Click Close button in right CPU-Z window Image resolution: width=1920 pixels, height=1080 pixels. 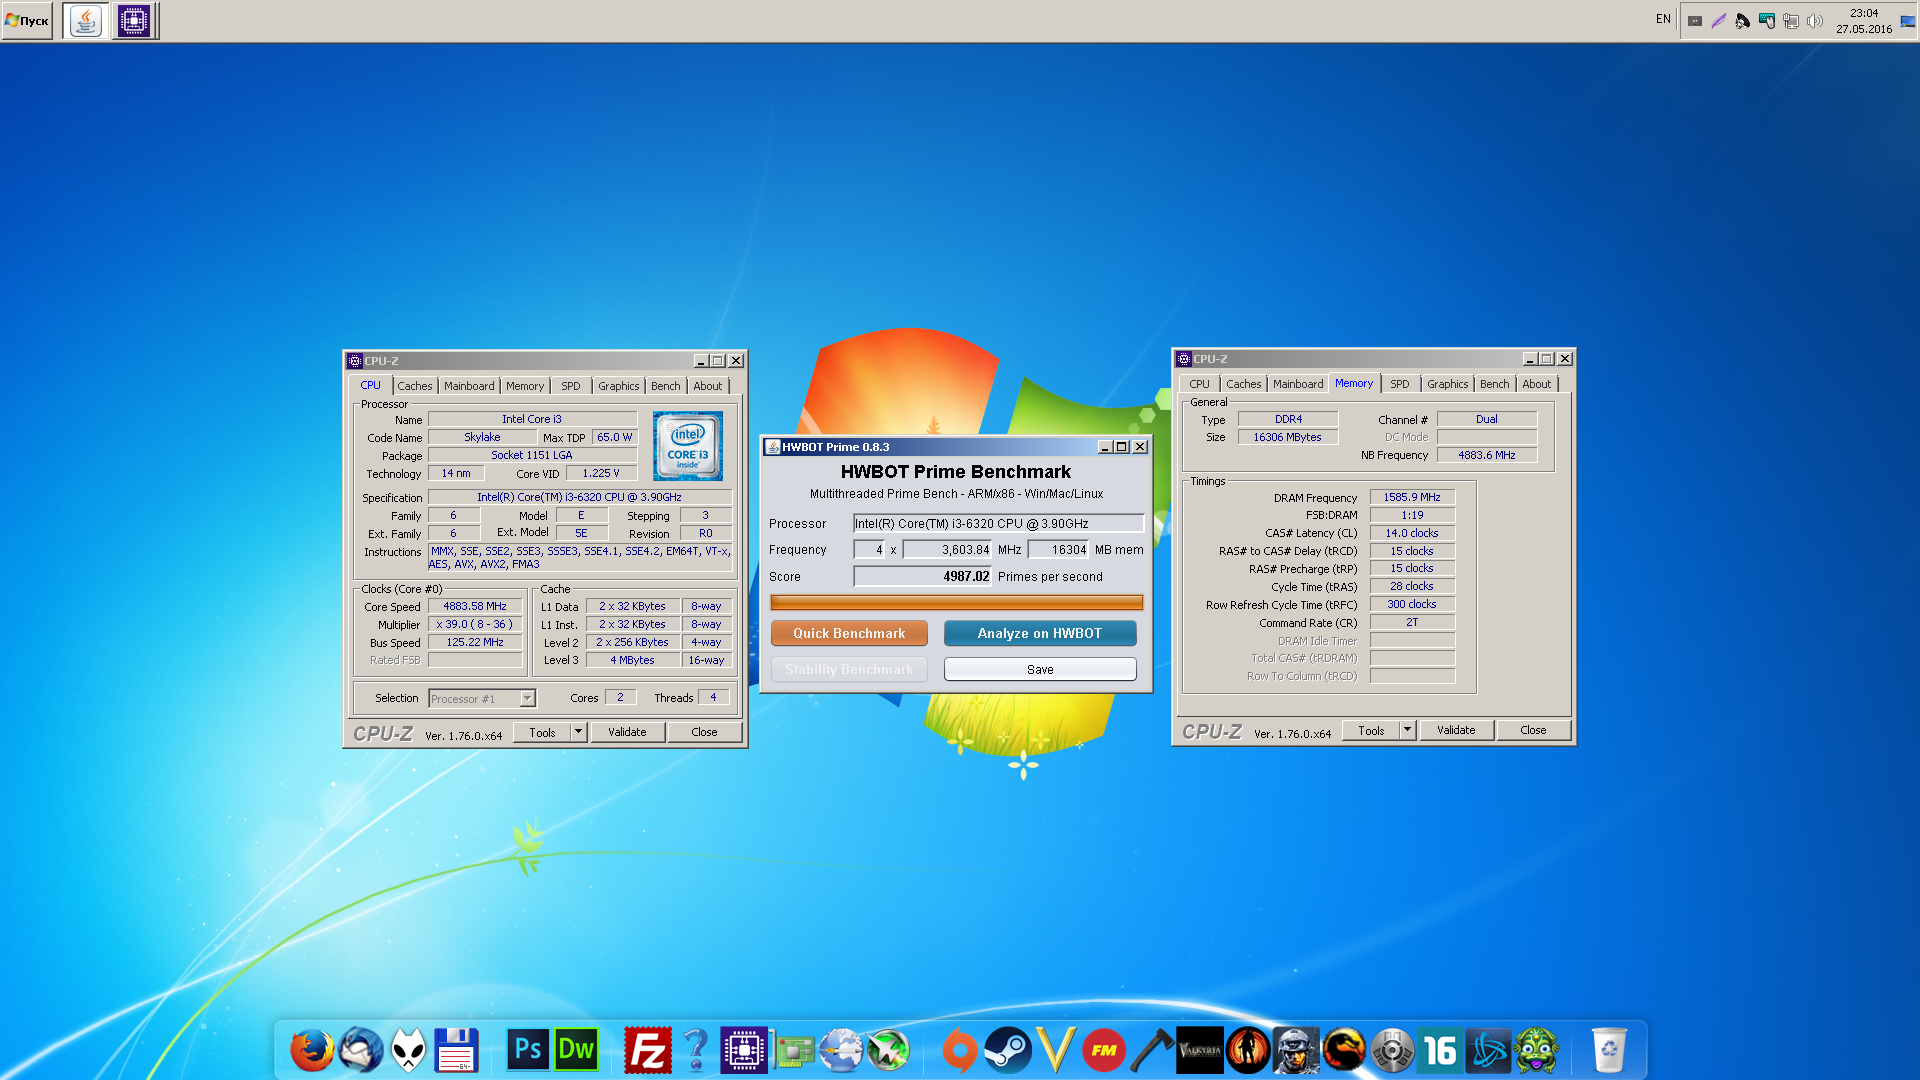(x=1533, y=730)
